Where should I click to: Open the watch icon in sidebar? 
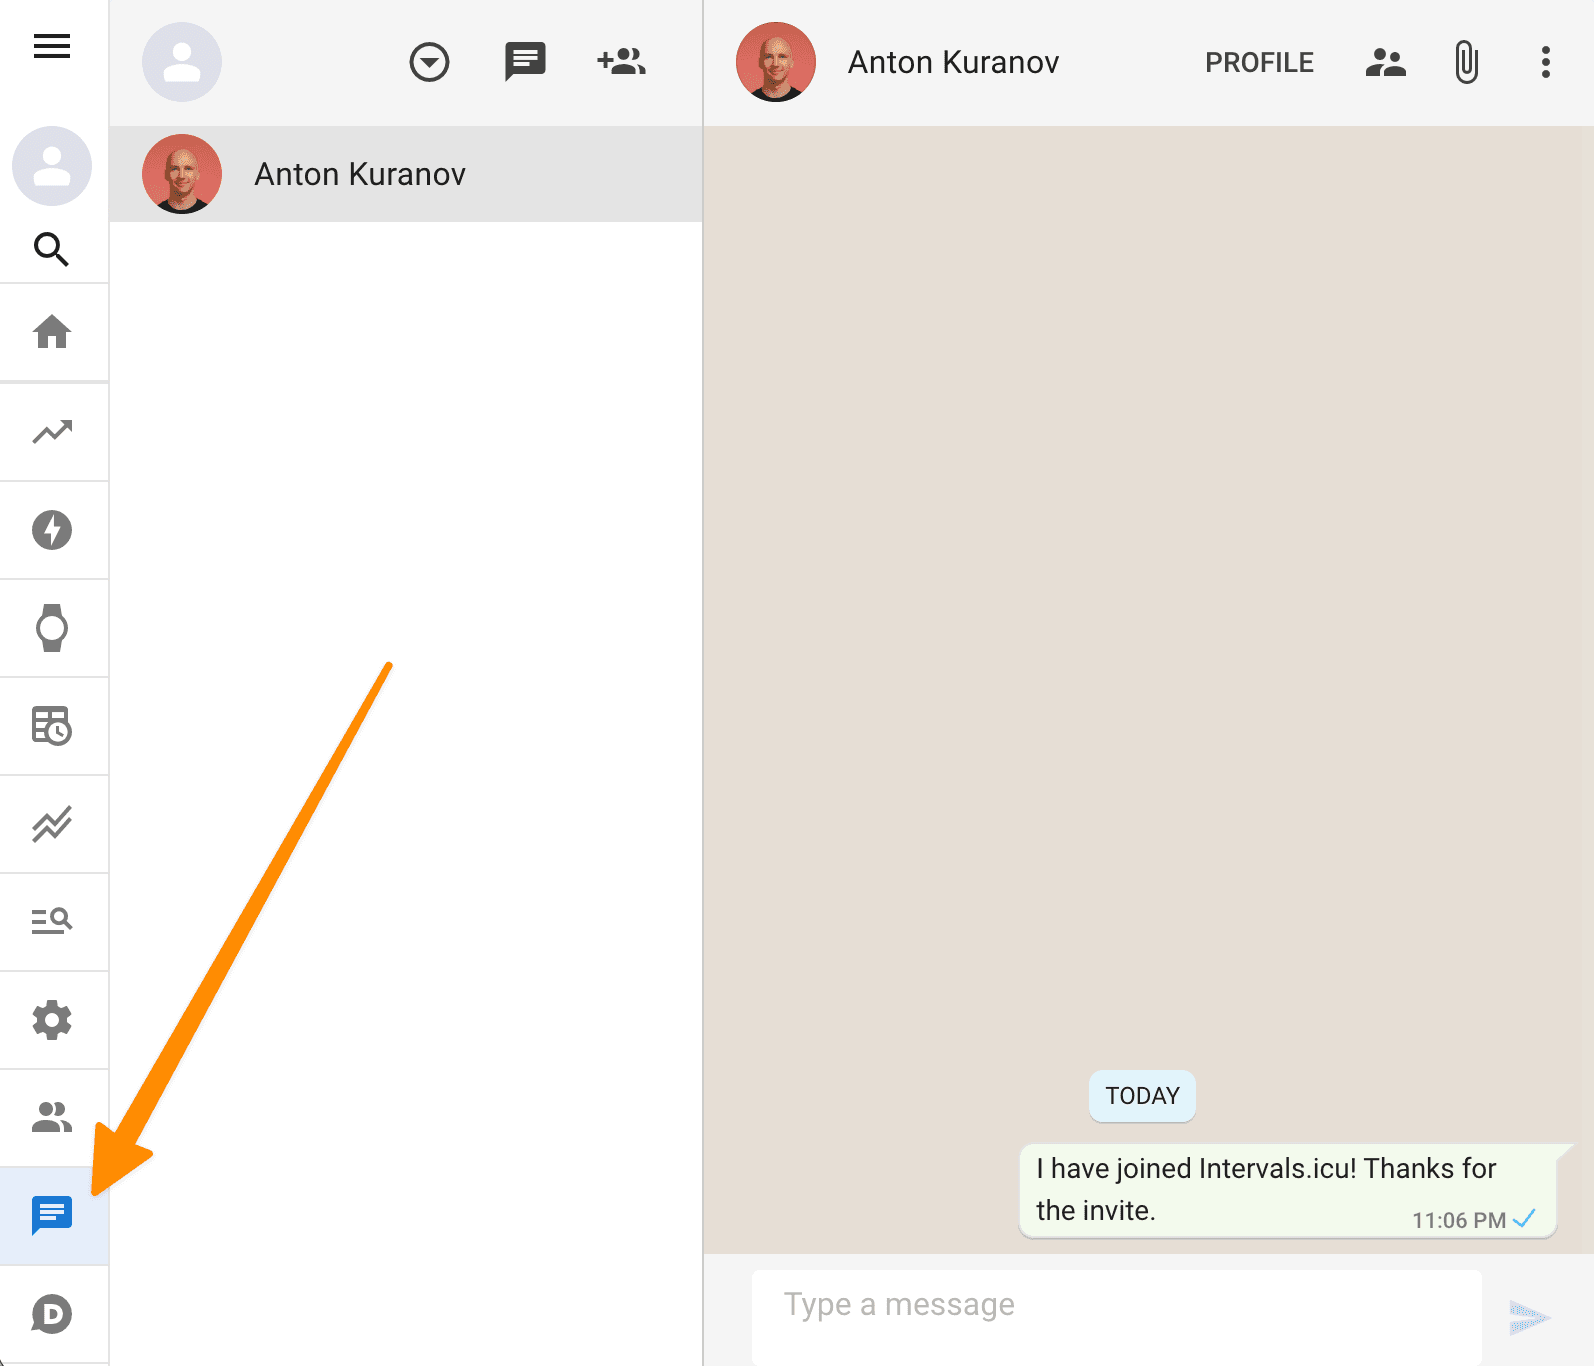[x=52, y=628]
